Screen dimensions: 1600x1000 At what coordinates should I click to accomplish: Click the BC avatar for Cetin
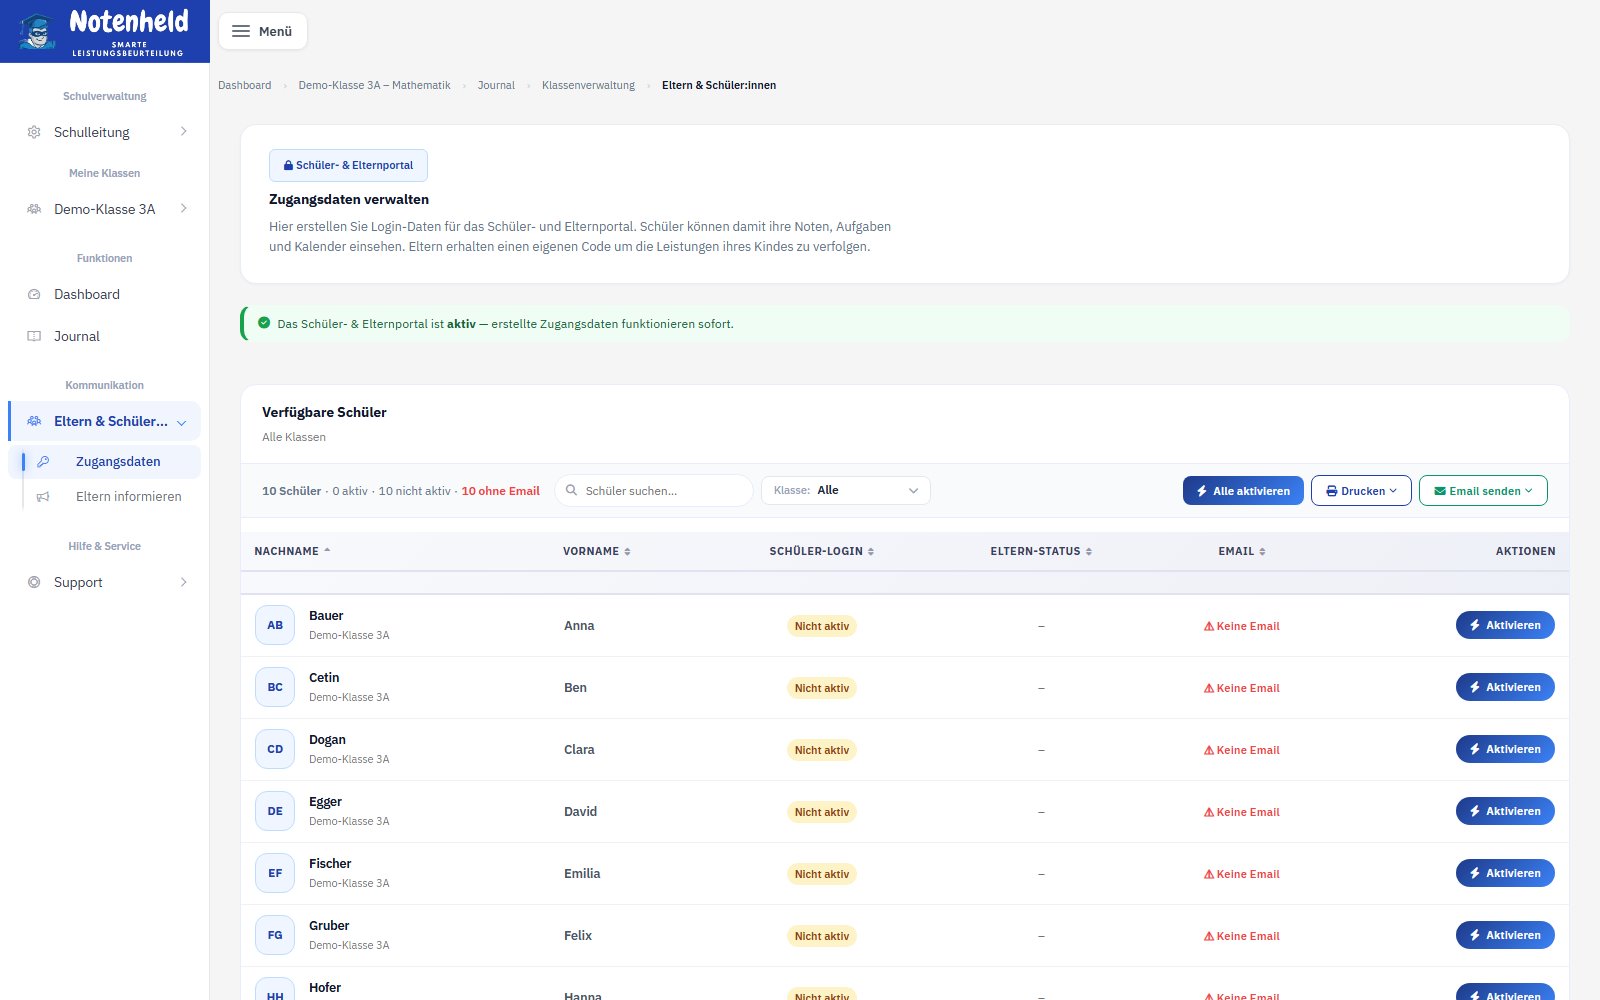(275, 687)
